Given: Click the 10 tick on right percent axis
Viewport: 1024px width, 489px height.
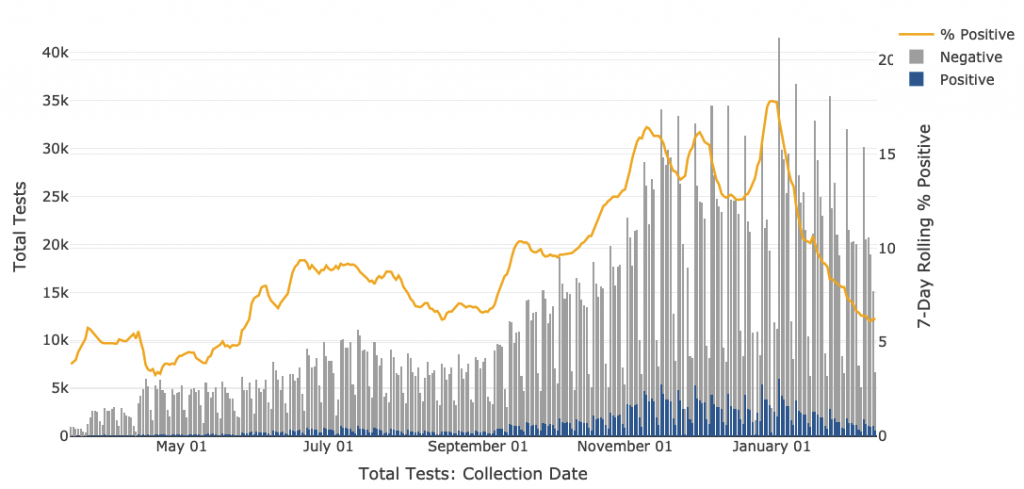Looking at the screenshot, I should pos(885,248).
